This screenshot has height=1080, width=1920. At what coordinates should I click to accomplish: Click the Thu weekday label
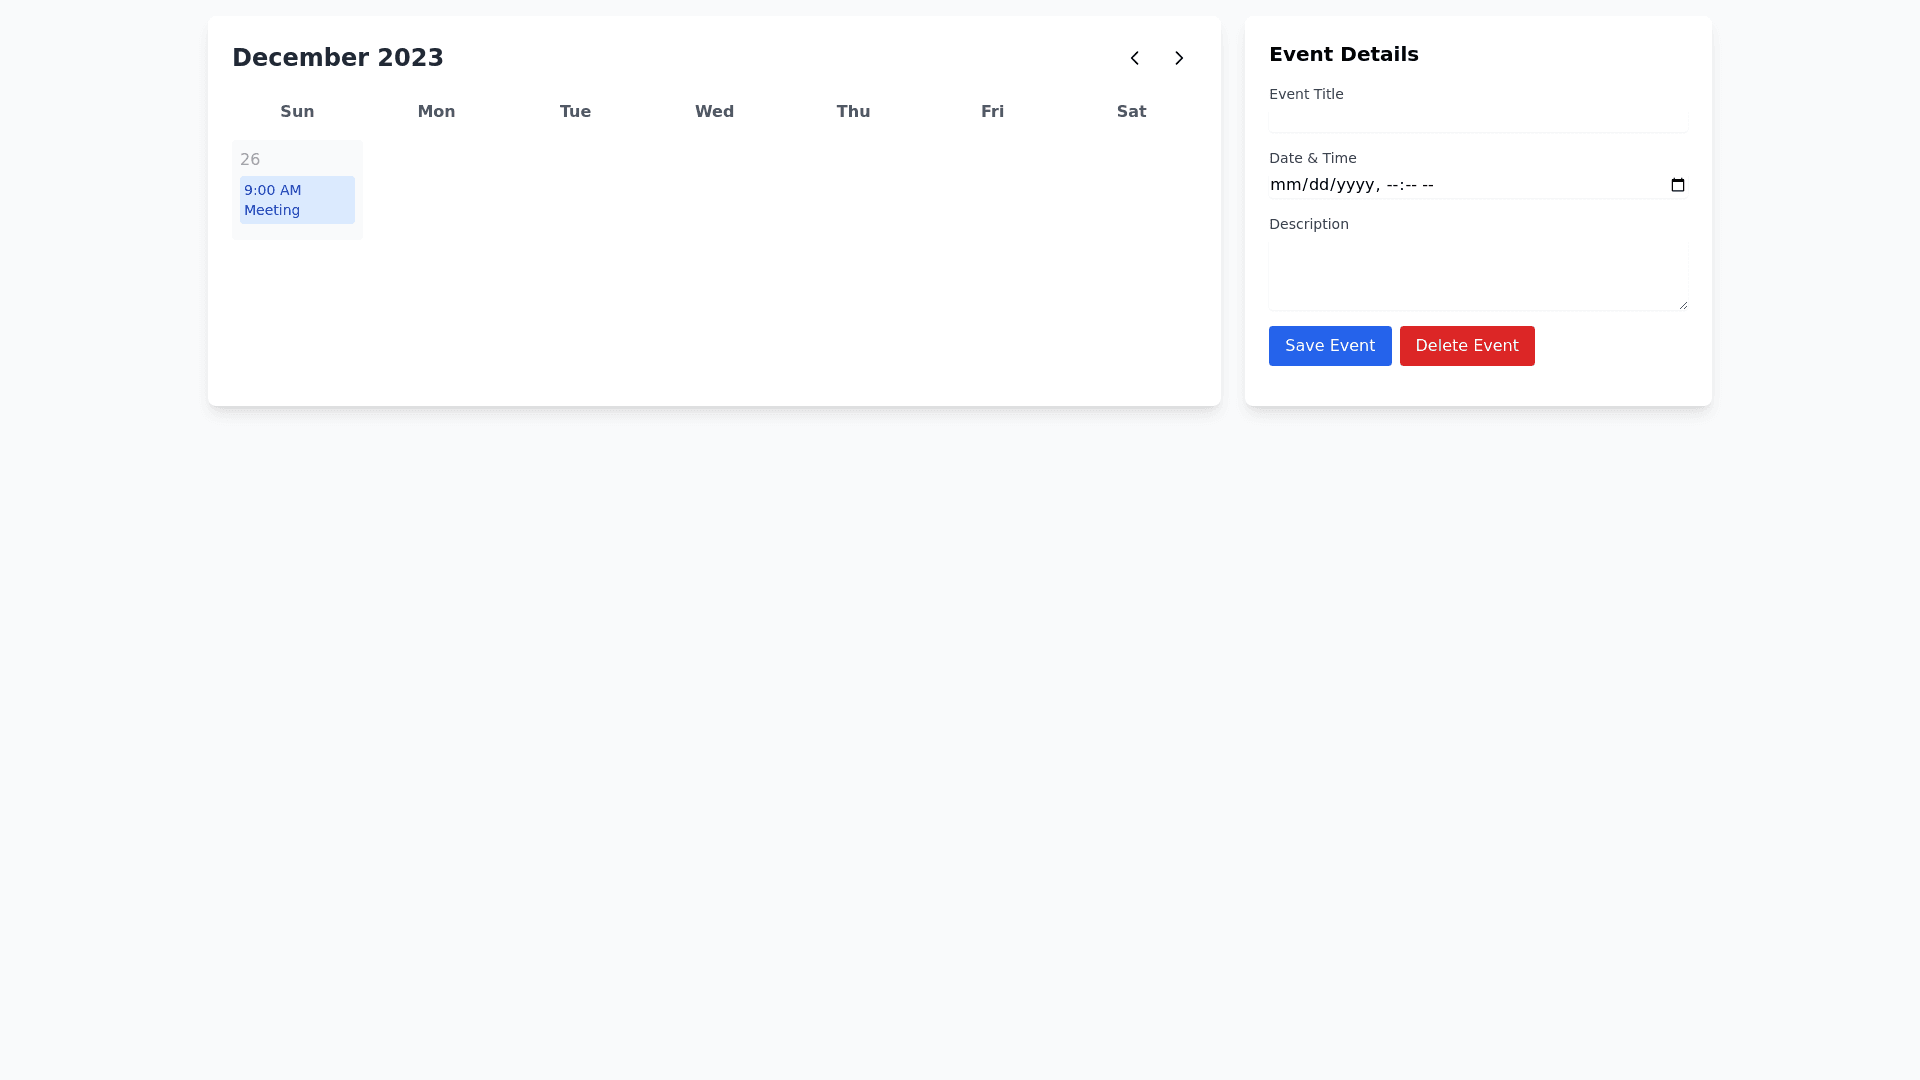(852, 111)
